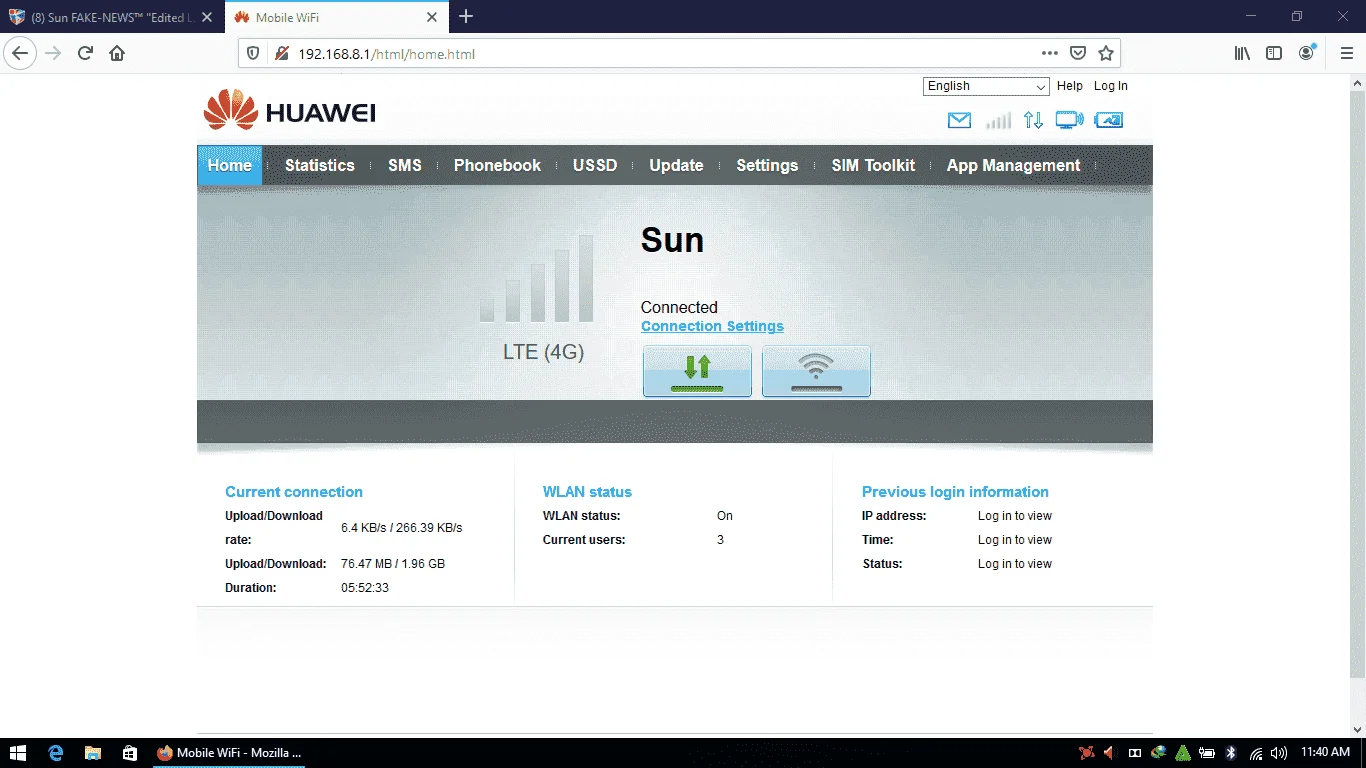The height and width of the screenshot is (768, 1366).
Task: Open the Library bookshelf icon
Action: pyautogui.click(x=1242, y=53)
